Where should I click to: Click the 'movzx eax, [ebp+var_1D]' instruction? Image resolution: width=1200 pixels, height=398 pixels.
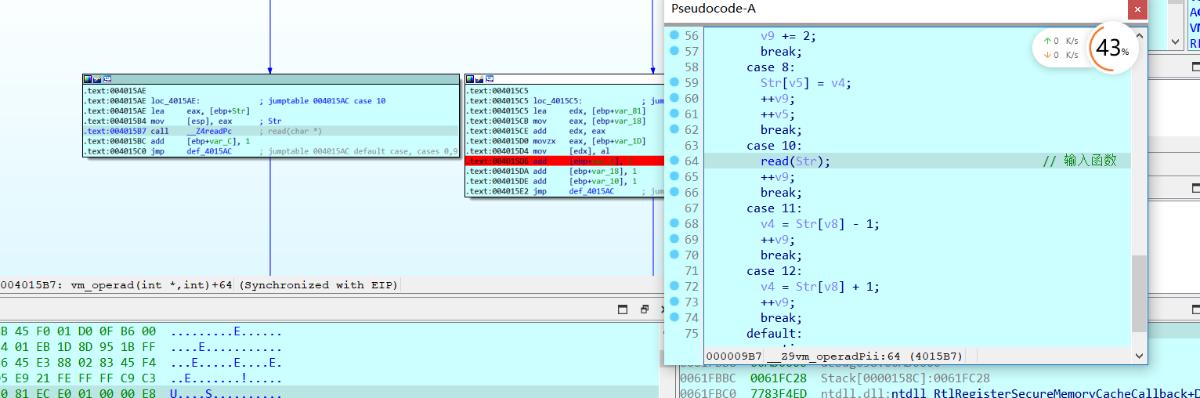pyautogui.click(x=590, y=141)
